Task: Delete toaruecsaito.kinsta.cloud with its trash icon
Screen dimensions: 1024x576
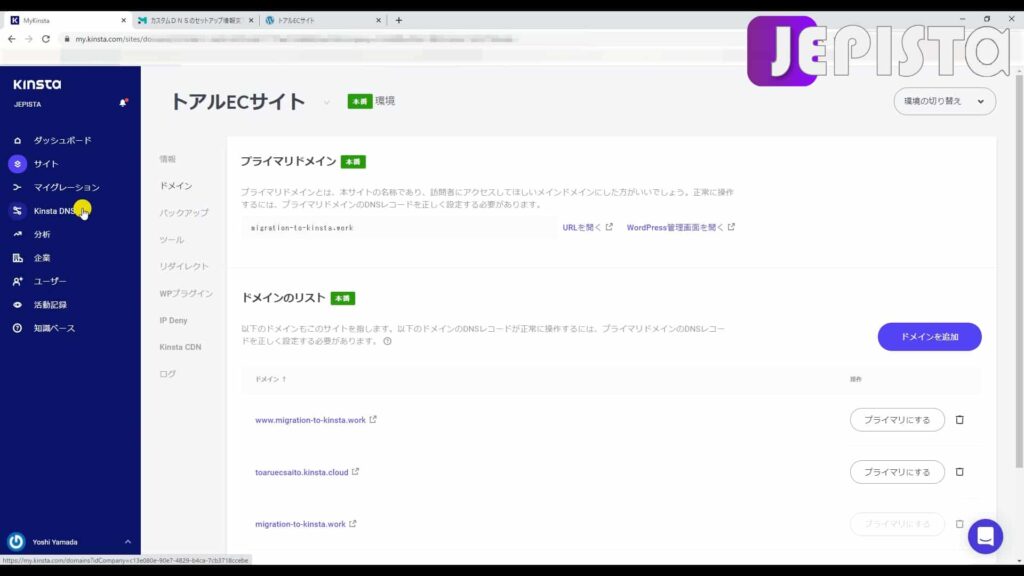Action: click(959, 471)
